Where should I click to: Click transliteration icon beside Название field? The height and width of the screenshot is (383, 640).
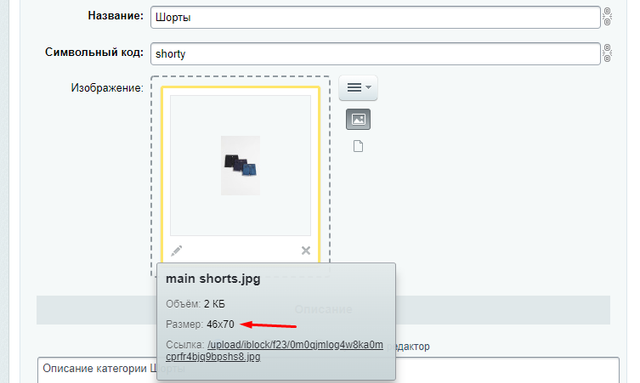point(607,17)
